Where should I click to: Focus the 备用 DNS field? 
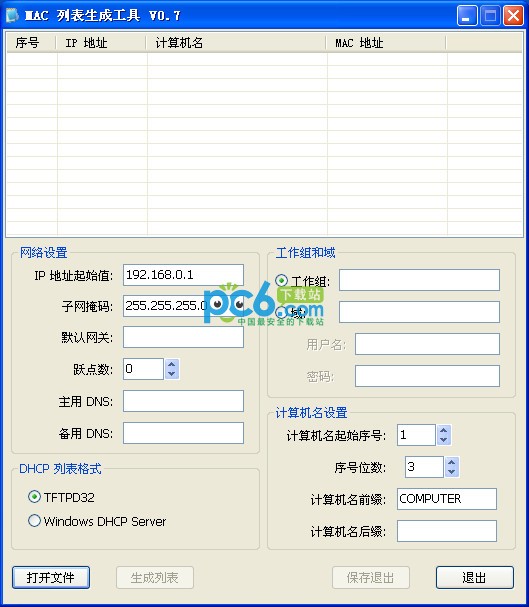tap(183, 433)
